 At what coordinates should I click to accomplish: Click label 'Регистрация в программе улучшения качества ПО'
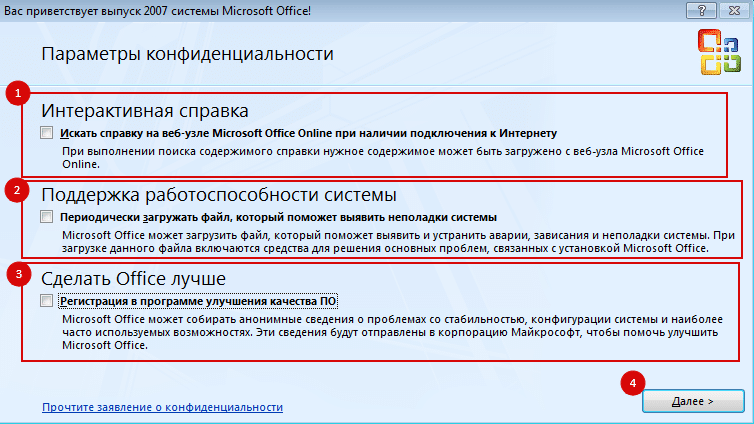tap(198, 301)
